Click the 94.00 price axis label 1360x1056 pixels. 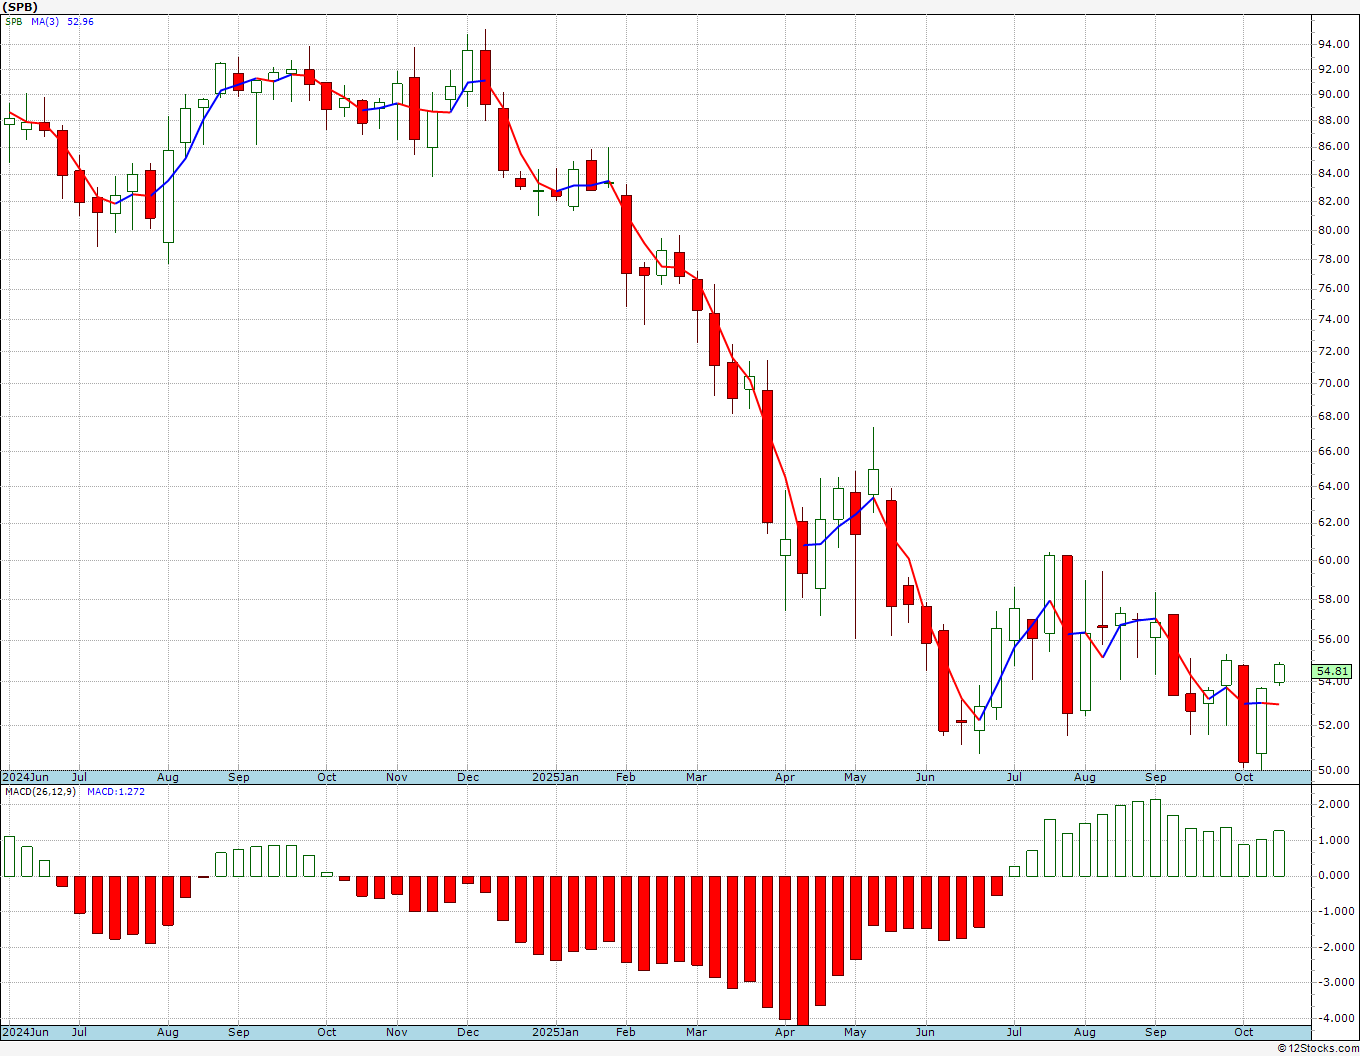point(1333,45)
